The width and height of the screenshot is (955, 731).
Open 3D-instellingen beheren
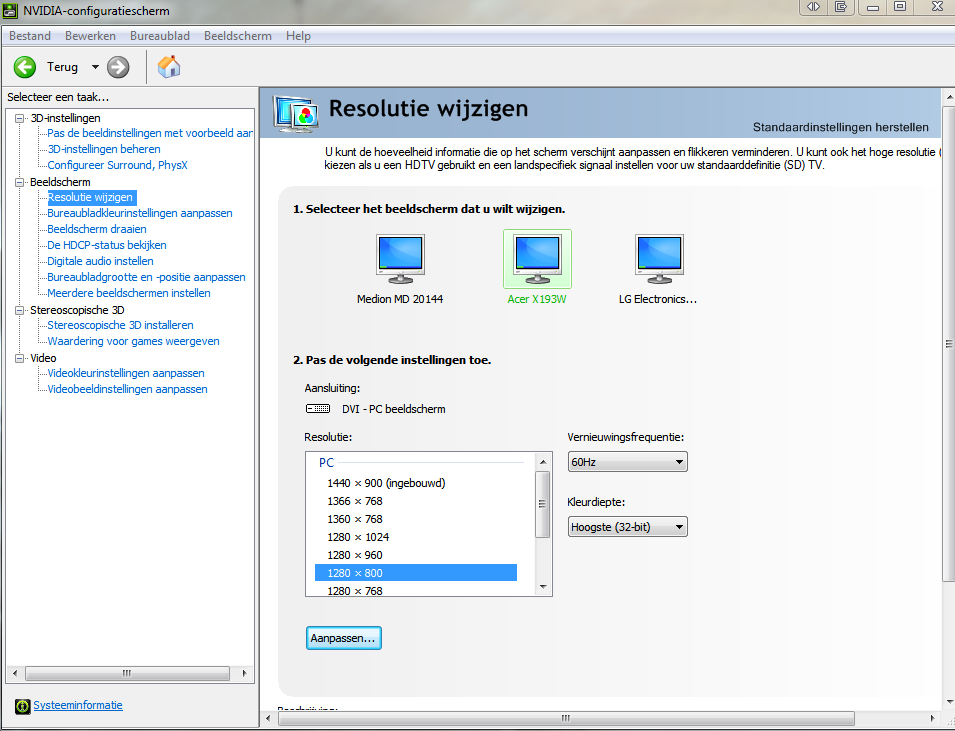pos(104,149)
